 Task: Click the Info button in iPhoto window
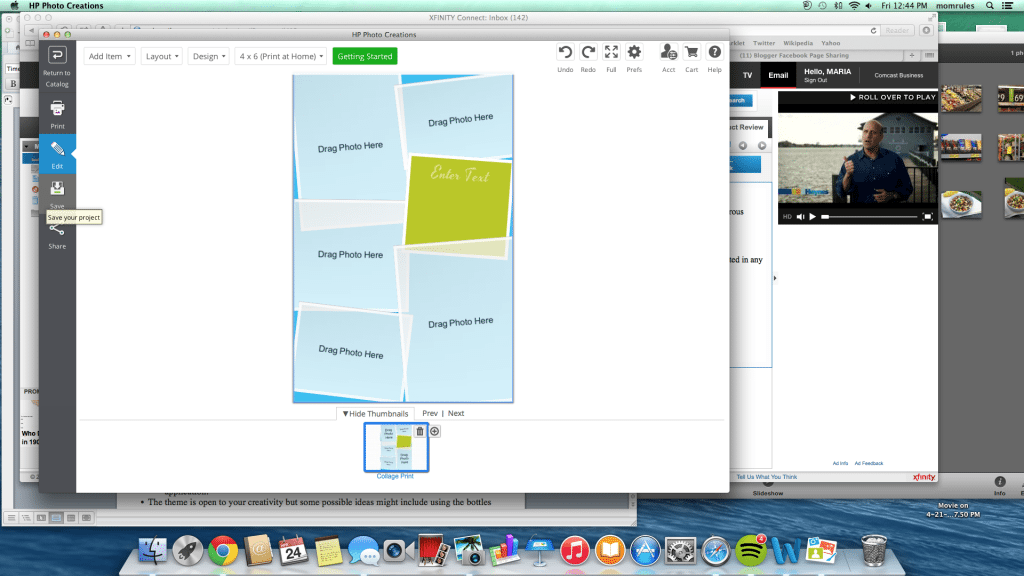[x=1000, y=485]
